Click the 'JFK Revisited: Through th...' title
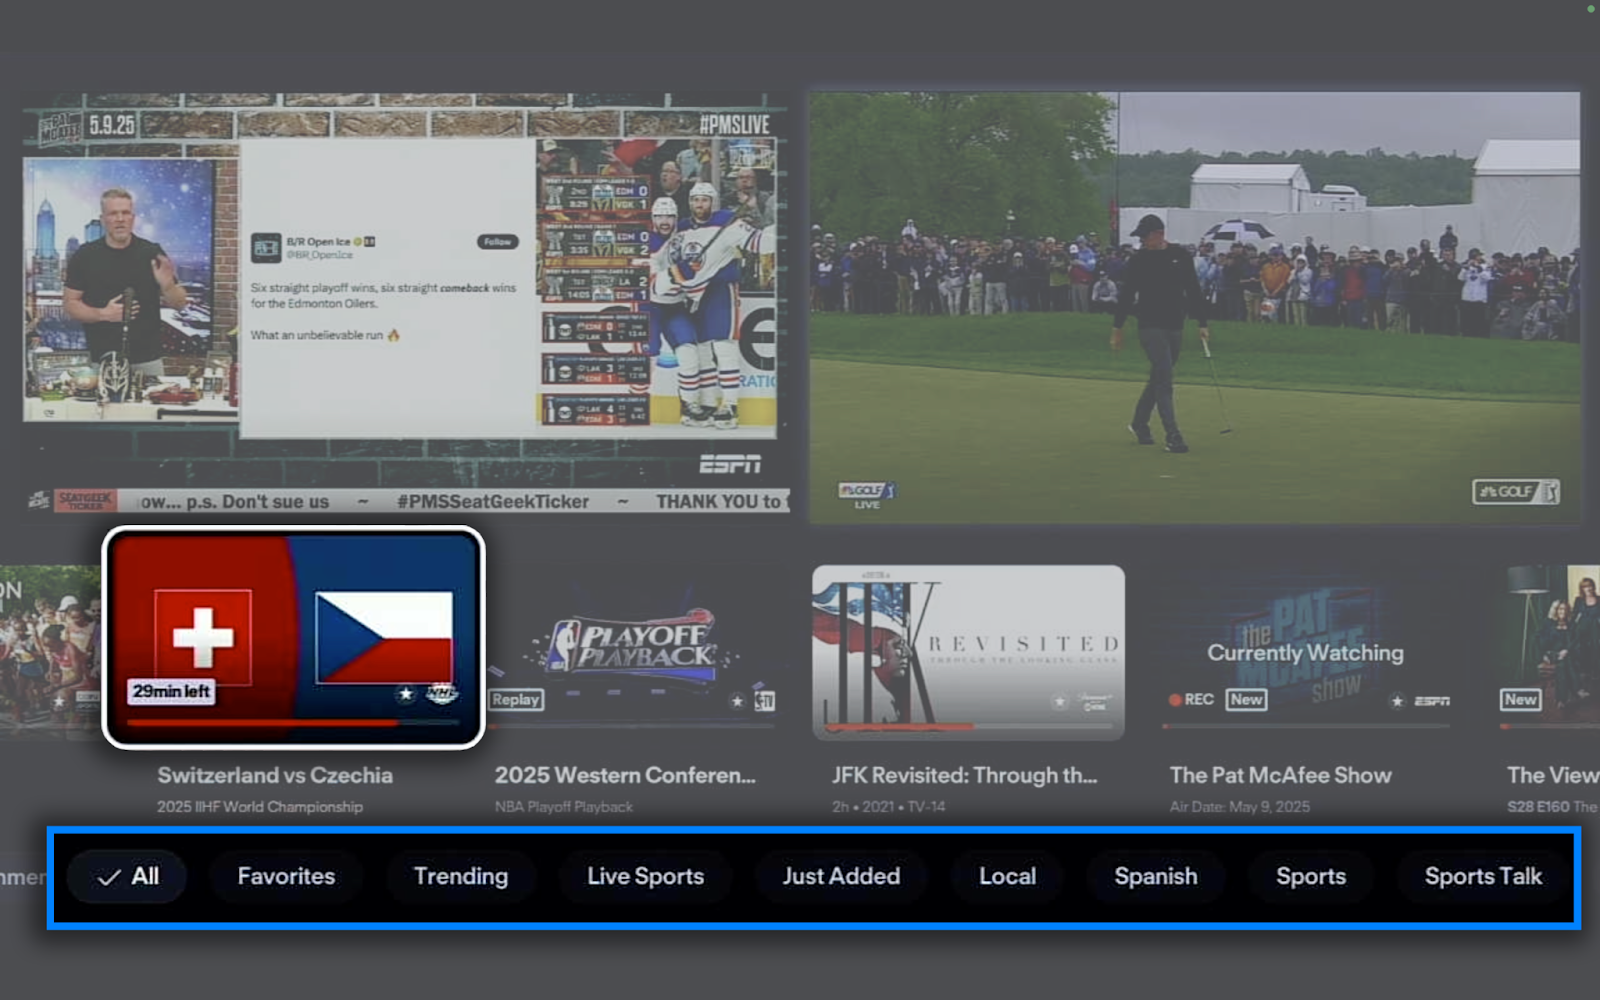The height and width of the screenshot is (1000, 1600). 965,775
